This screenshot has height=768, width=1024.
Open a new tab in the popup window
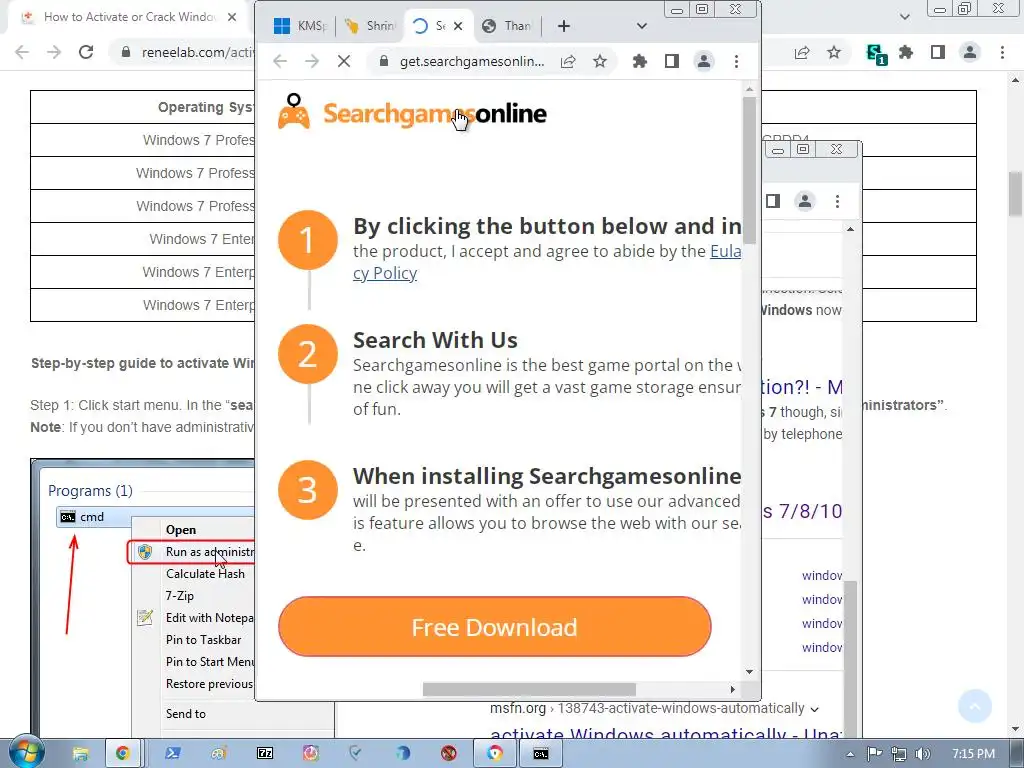(564, 26)
